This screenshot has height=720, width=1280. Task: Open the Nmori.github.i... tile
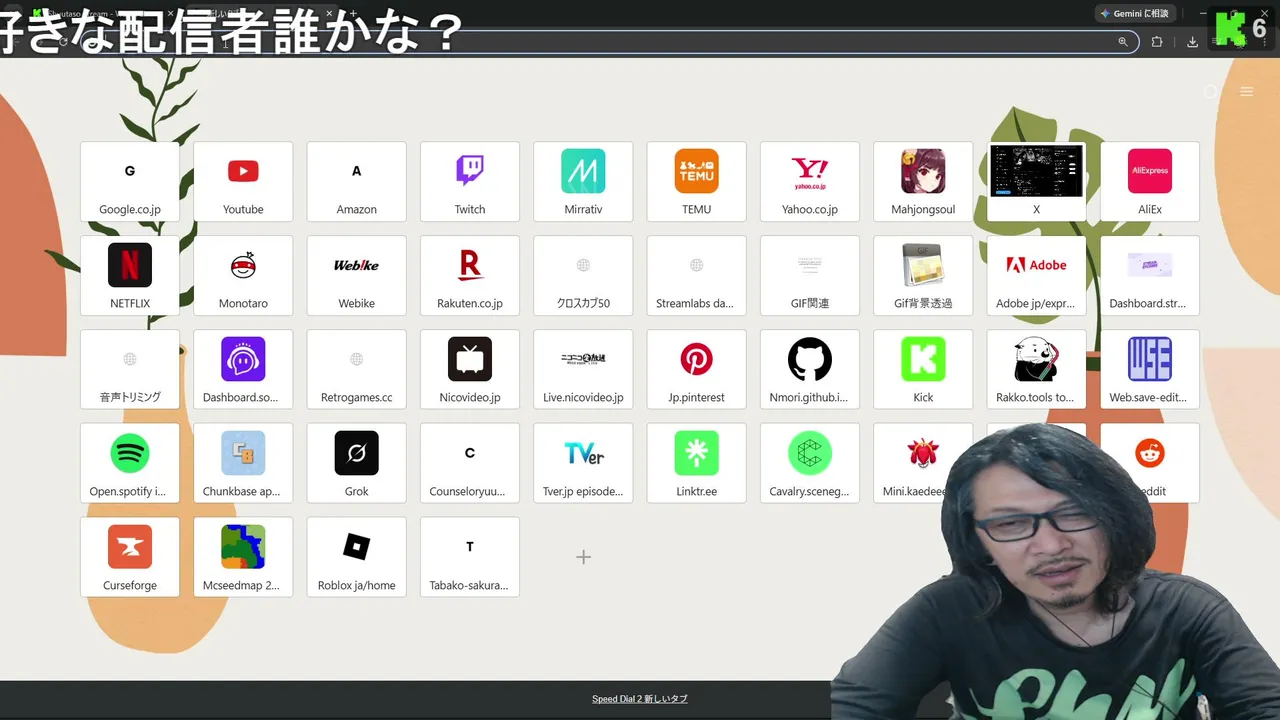coord(810,370)
